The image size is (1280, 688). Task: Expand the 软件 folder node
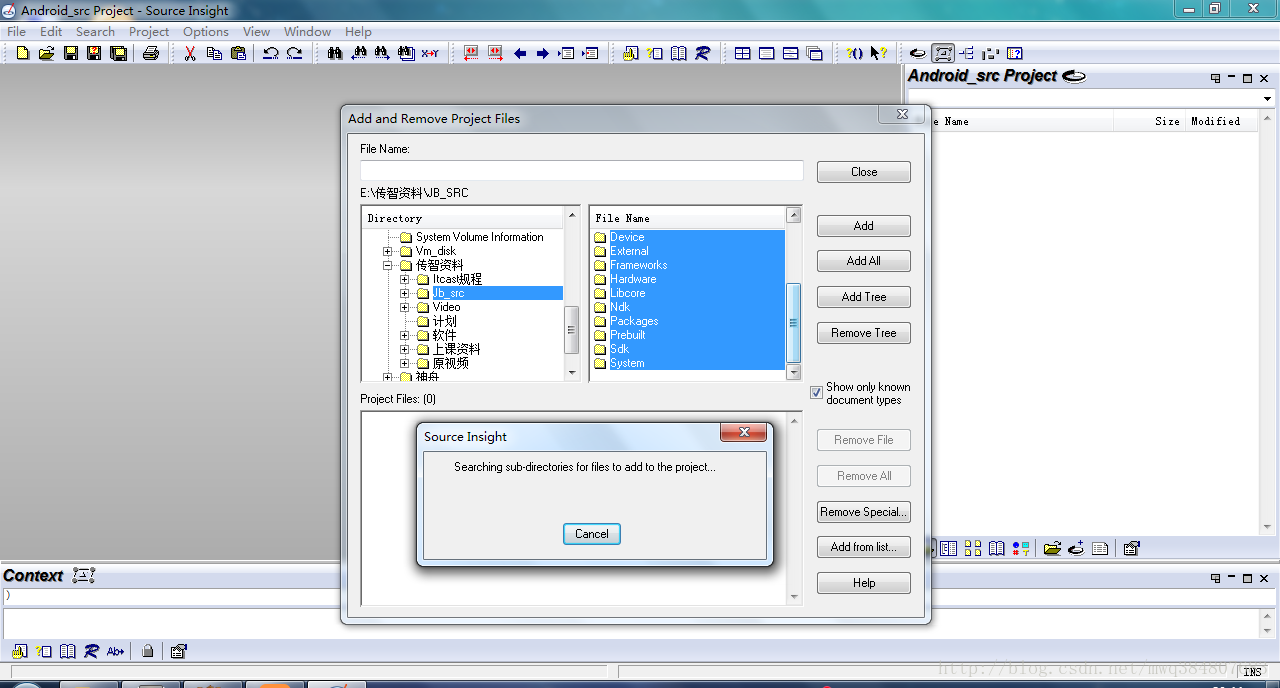click(404, 335)
